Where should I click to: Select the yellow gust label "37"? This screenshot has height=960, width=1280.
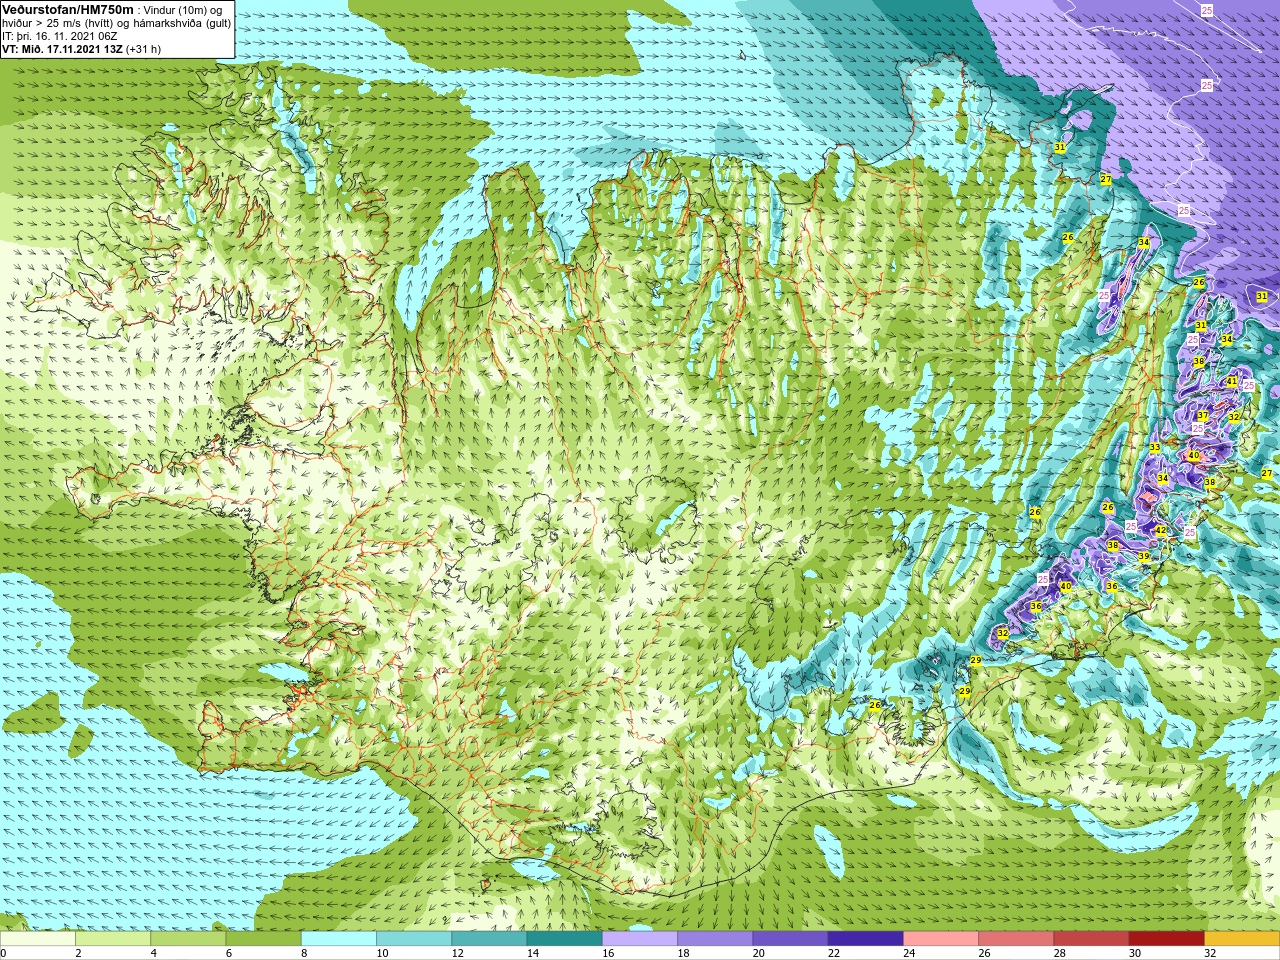click(1203, 416)
